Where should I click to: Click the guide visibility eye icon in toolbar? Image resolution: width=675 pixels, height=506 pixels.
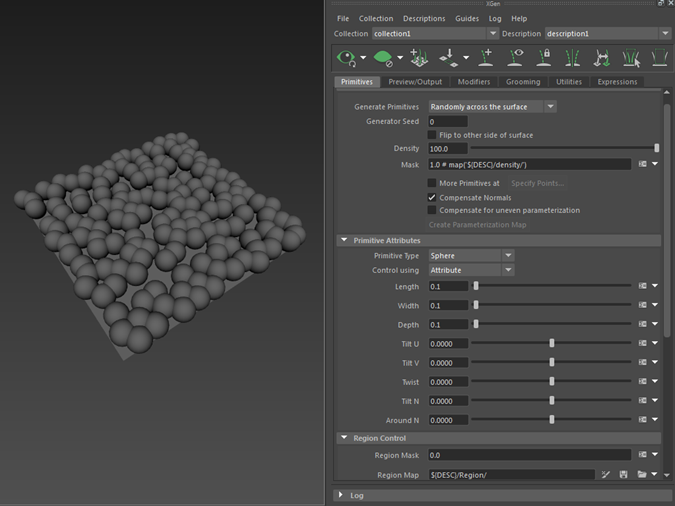(x=515, y=58)
